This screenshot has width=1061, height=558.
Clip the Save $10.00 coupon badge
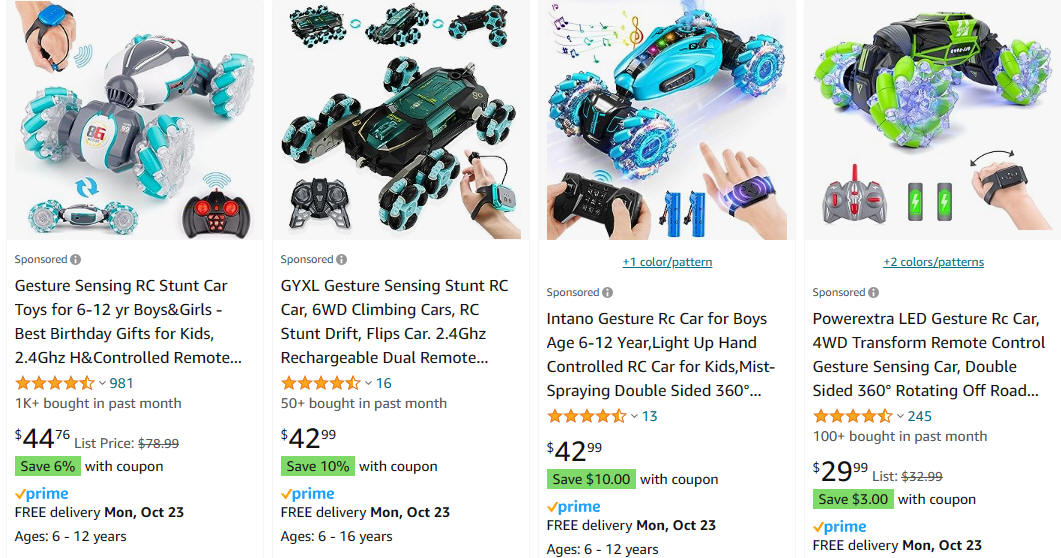coord(591,480)
